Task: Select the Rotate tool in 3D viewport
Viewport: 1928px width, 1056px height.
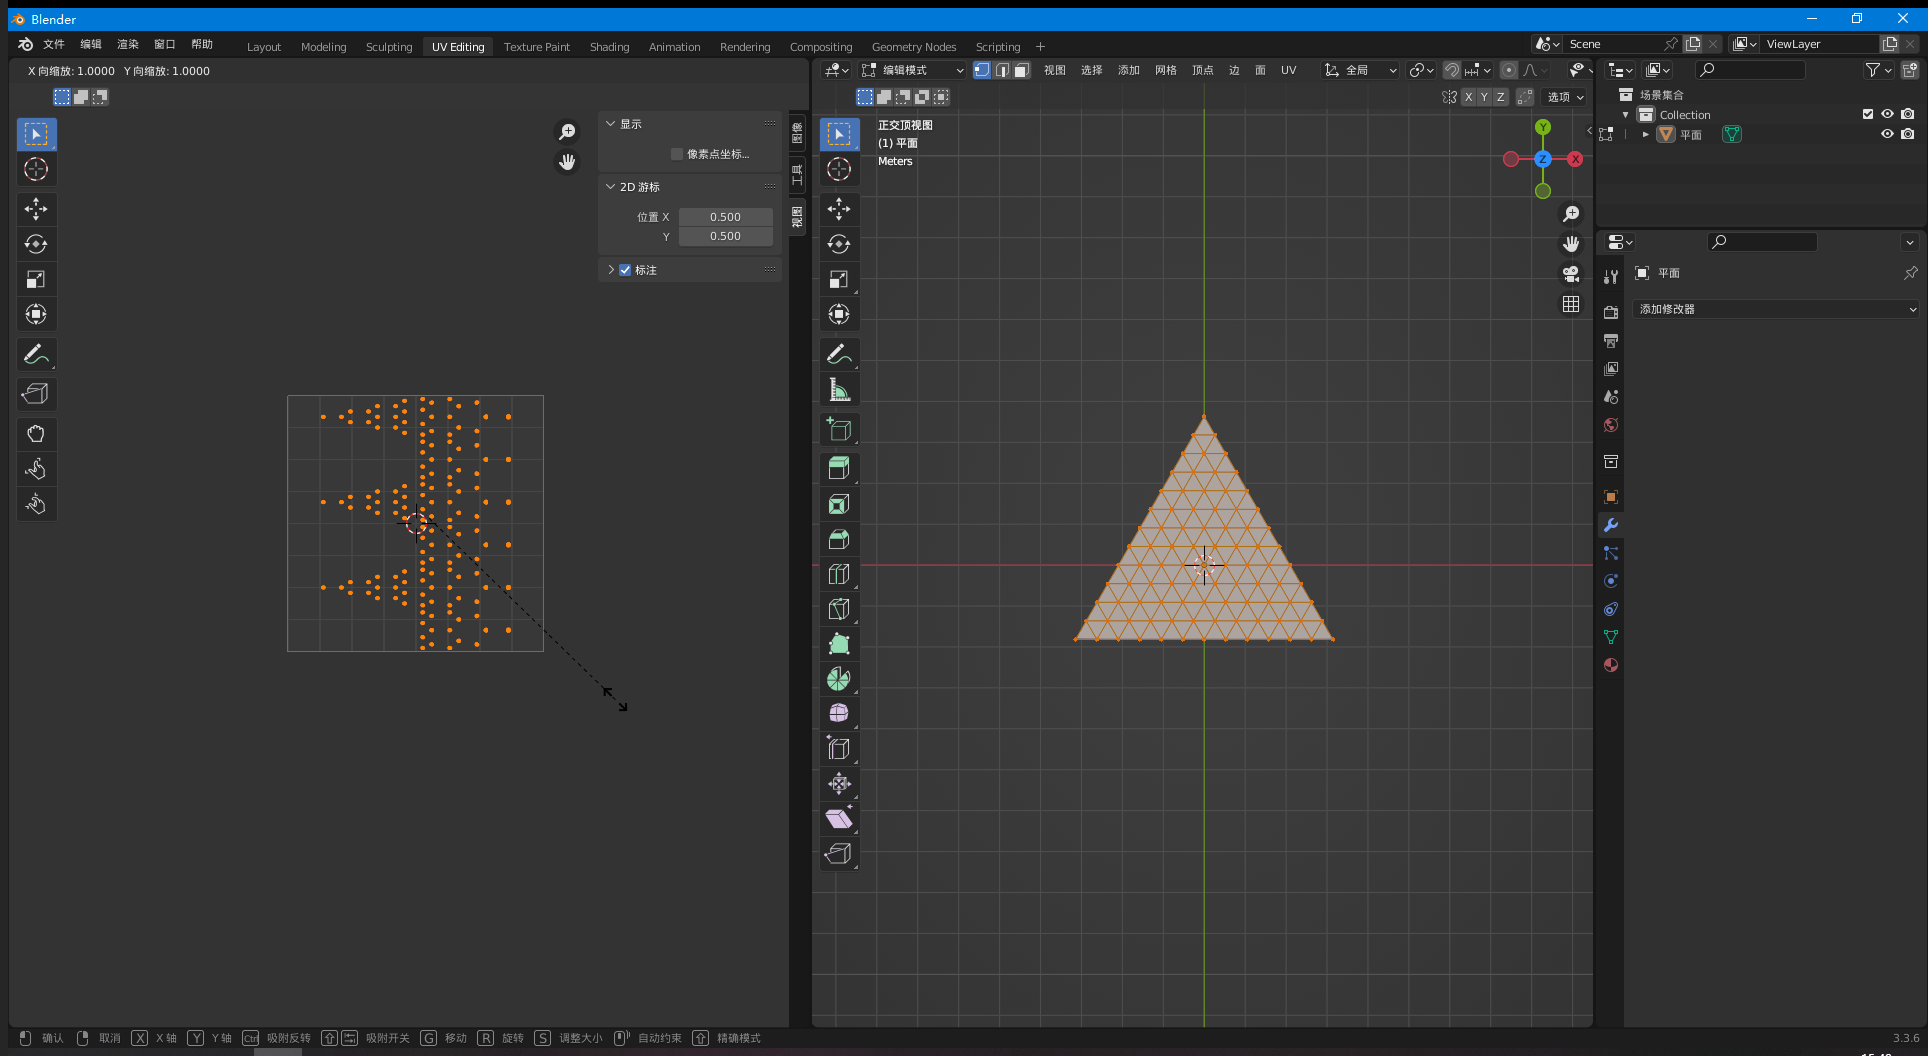Action: click(839, 244)
